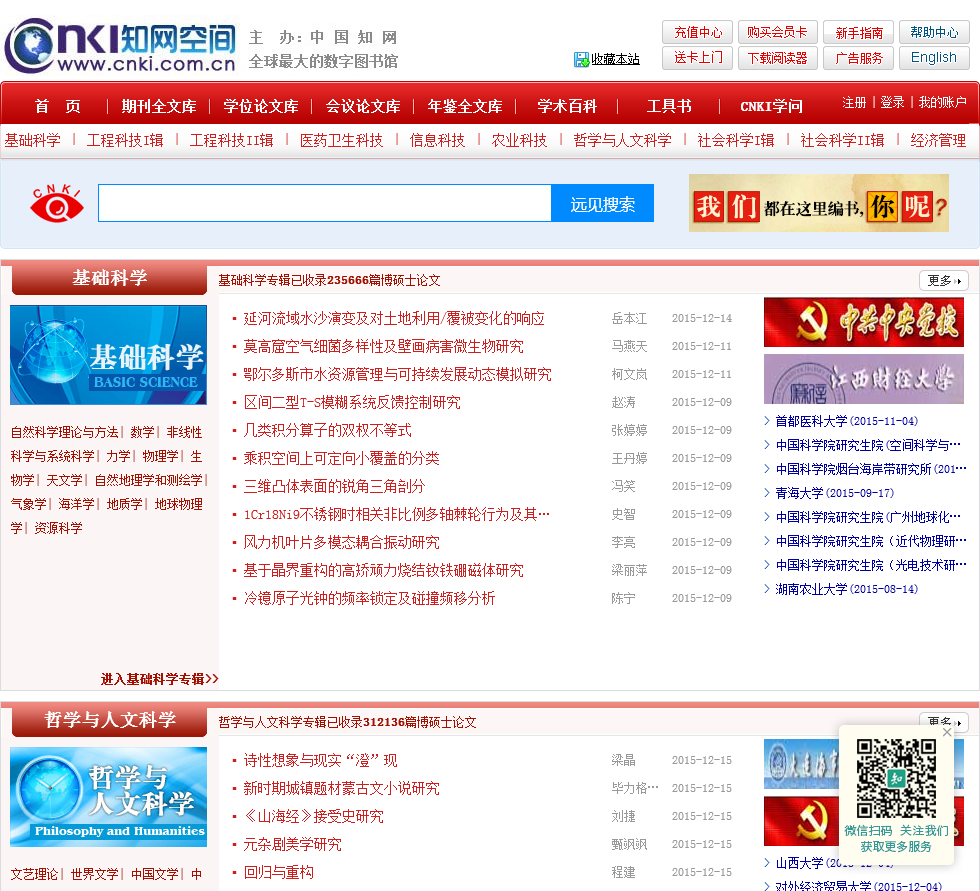Open 资源科学 subject link
The image size is (980, 891).
pyautogui.click(x=58, y=529)
